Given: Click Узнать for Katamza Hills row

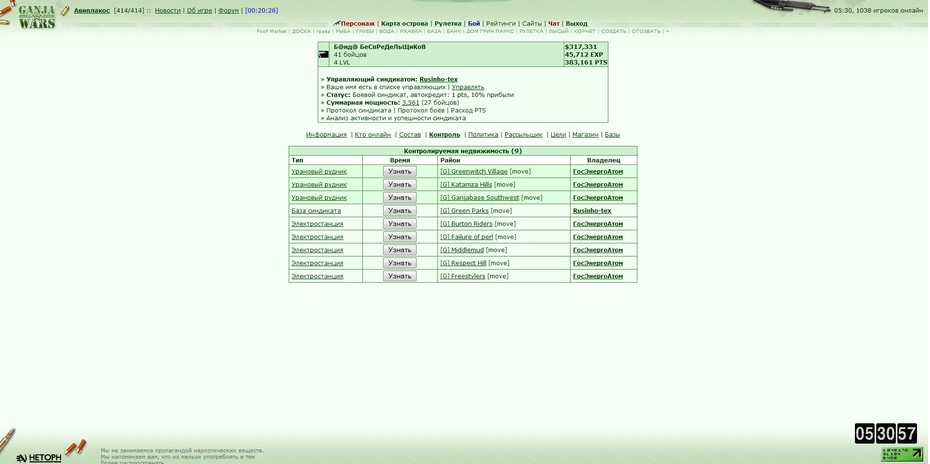Looking at the screenshot, I should (400, 185).
